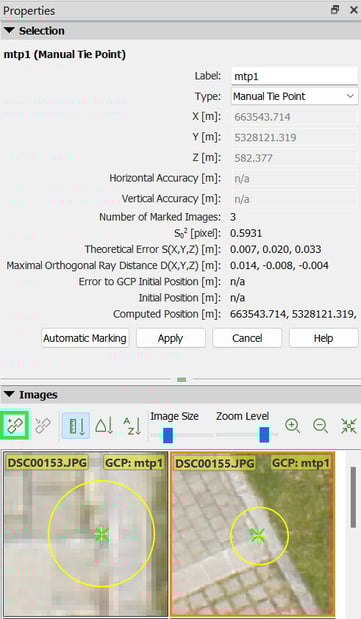Click the Theoretical Error value 0.007, 0.020, 0.033

coord(276,249)
